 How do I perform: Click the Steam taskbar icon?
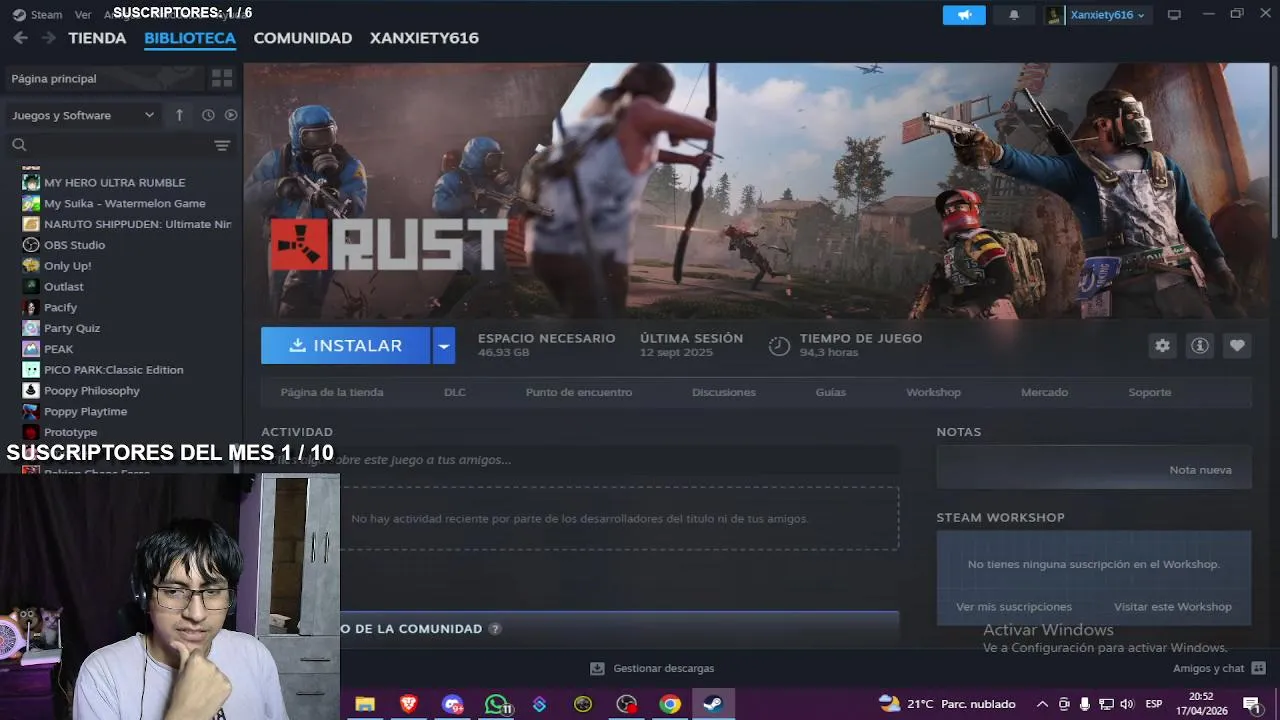(x=713, y=704)
